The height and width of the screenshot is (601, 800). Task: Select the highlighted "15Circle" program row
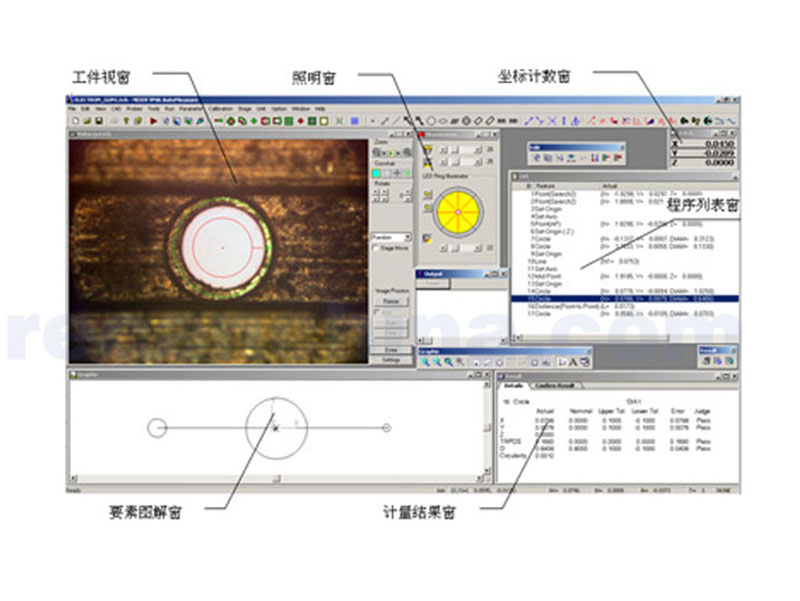(x=625, y=298)
